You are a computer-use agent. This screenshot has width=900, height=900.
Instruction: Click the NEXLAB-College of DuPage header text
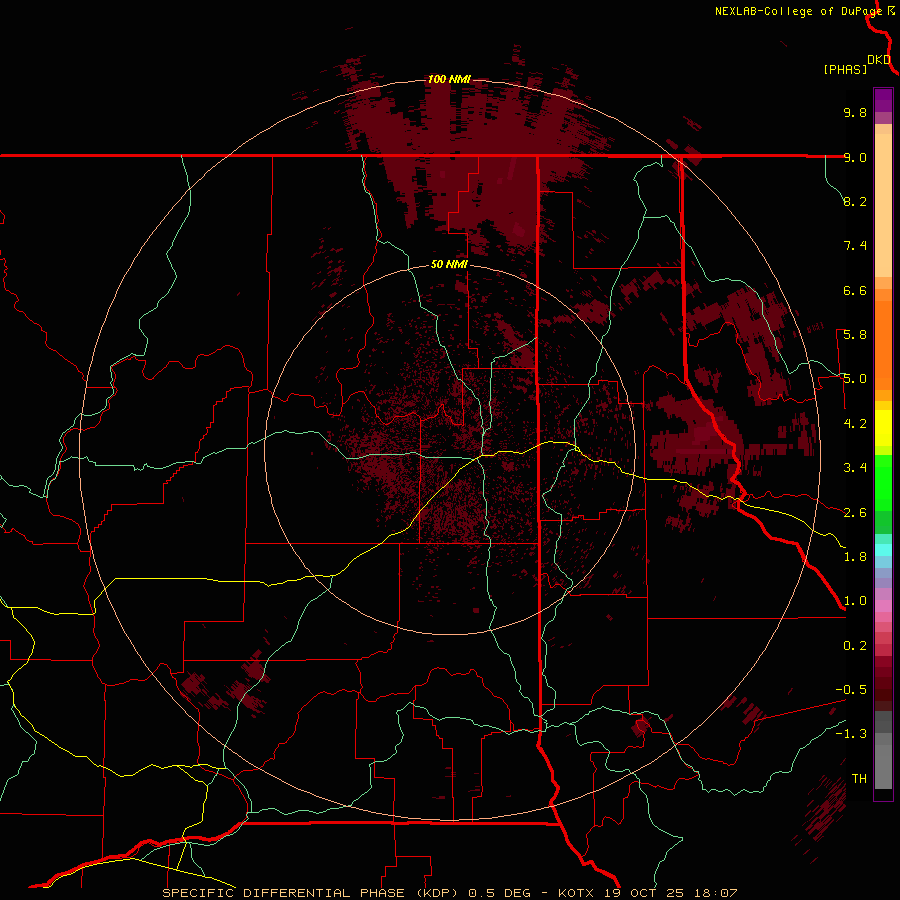click(x=800, y=11)
